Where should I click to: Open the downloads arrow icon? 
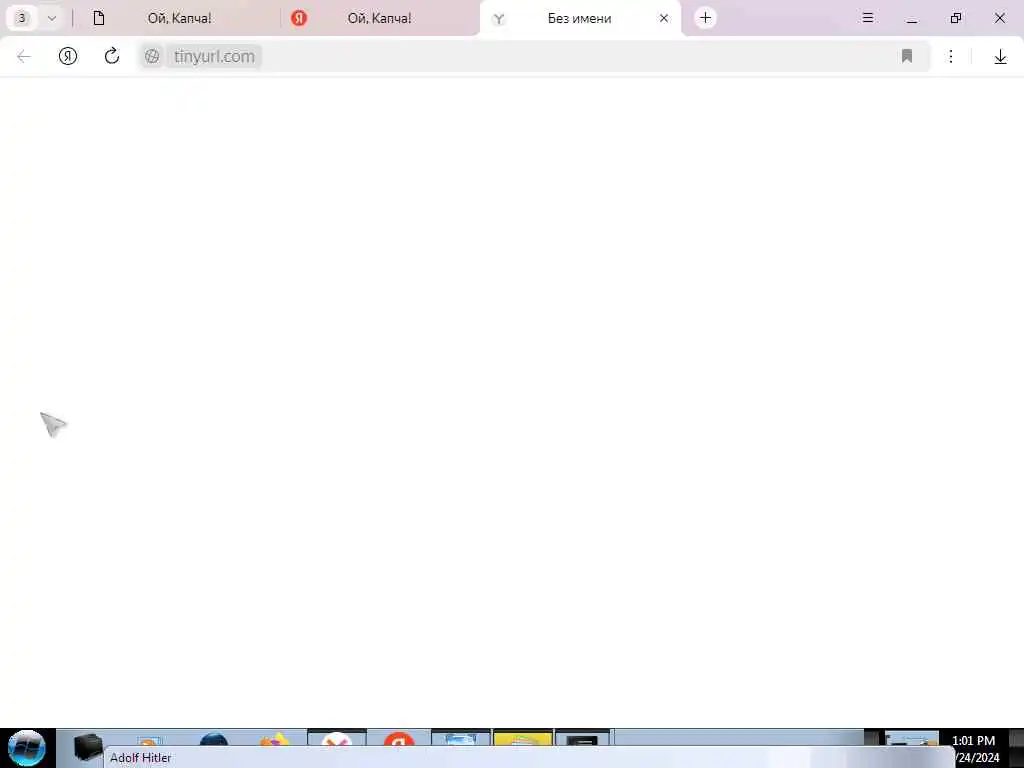click(x=1000, y=57)
